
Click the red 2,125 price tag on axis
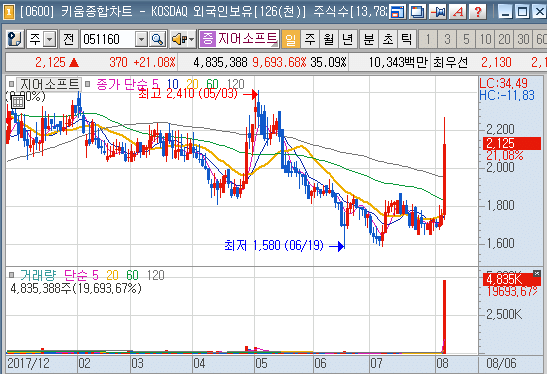[512, 143]
